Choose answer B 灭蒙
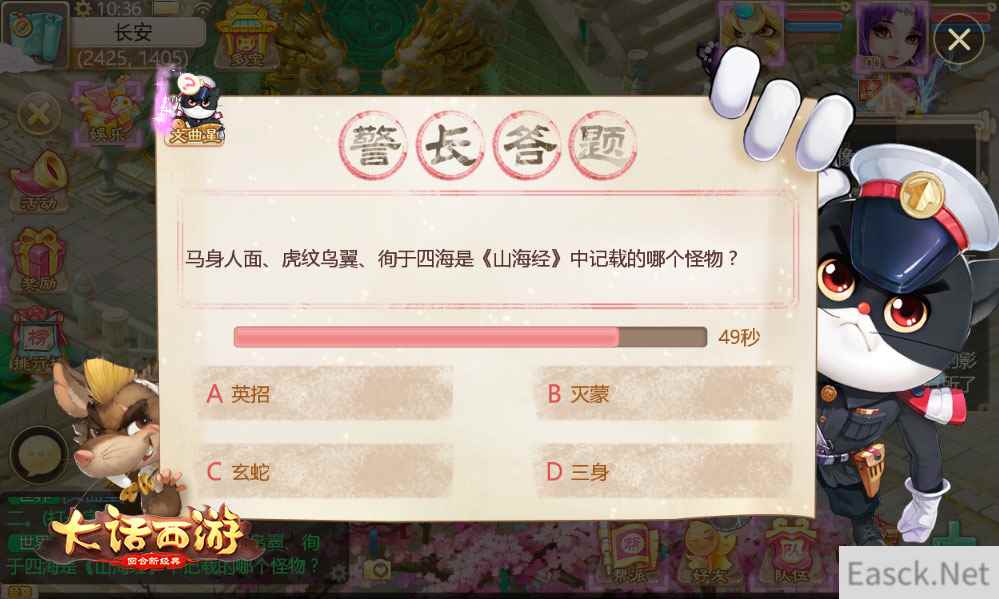The width and height of the screenshot is (999, 599). [664, 393]
